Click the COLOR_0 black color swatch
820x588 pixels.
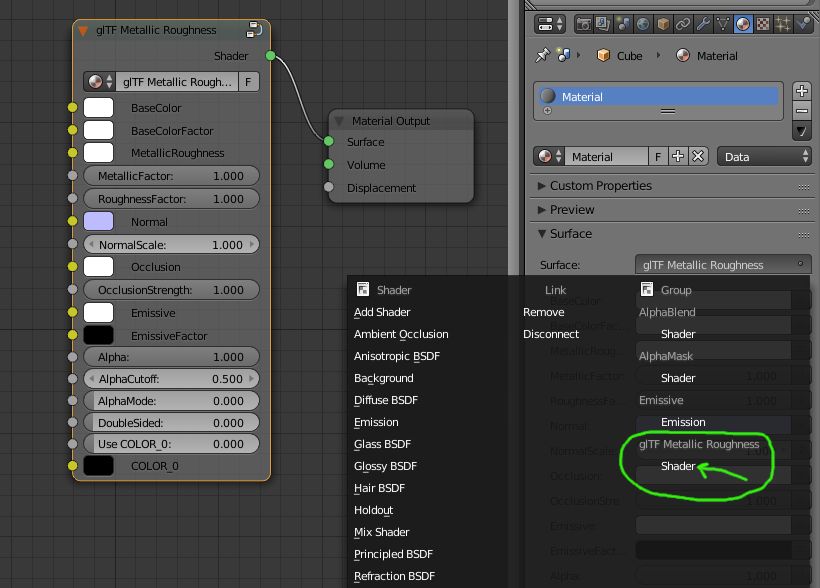pyautogui.click(x=98, y=466)
